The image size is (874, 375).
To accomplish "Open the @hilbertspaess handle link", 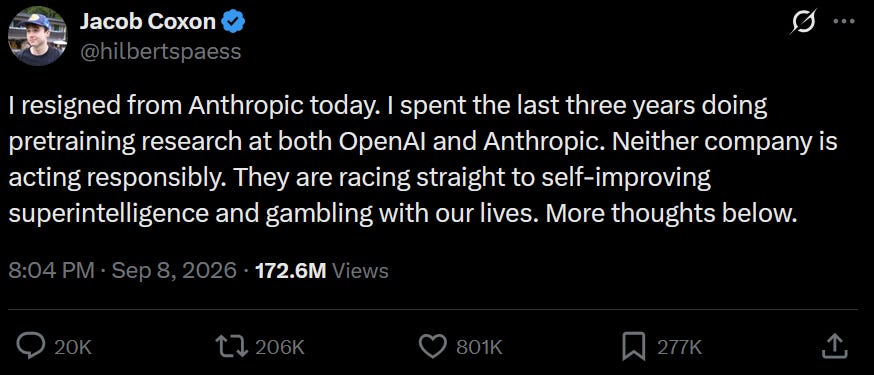I will (x=161, y=51).
